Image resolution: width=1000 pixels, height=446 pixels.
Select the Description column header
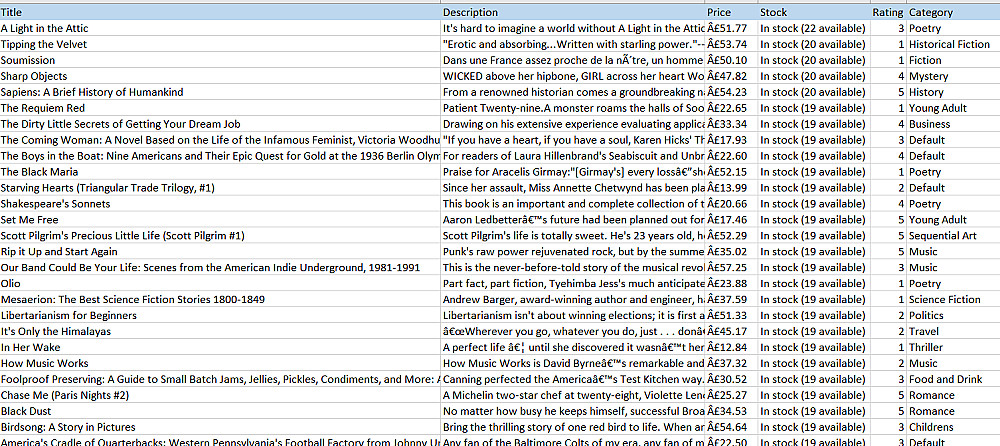573,12
